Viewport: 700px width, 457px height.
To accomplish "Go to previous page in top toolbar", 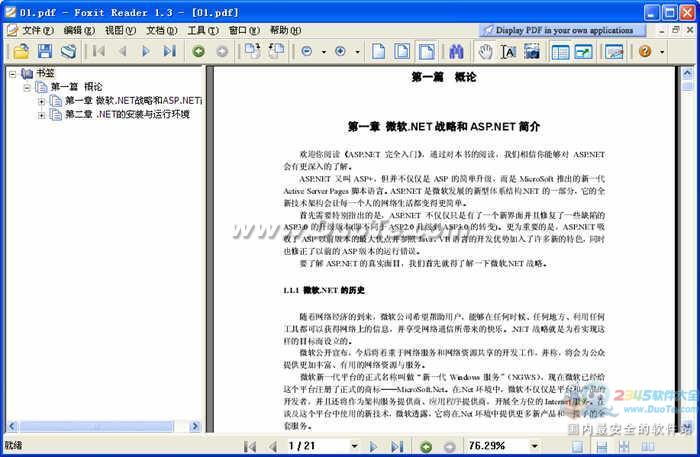I will point(122,51).
